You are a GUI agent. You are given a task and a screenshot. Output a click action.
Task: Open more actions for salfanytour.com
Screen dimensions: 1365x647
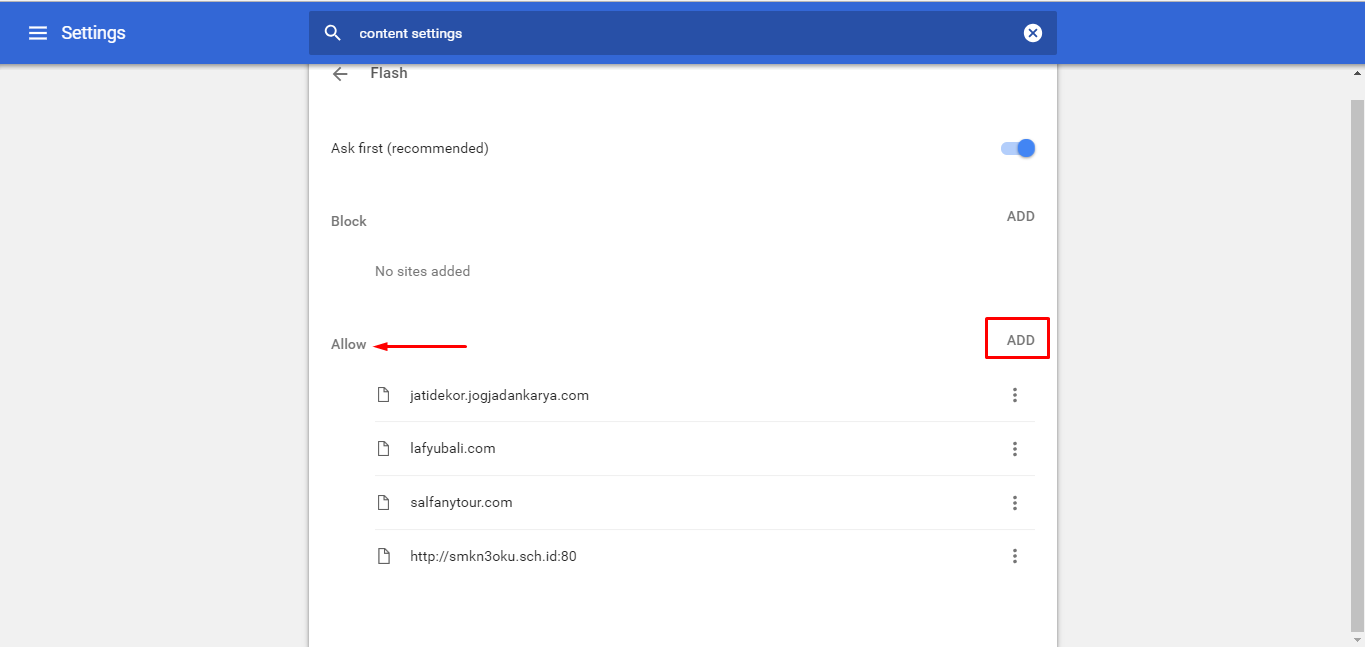(1014, 503)
